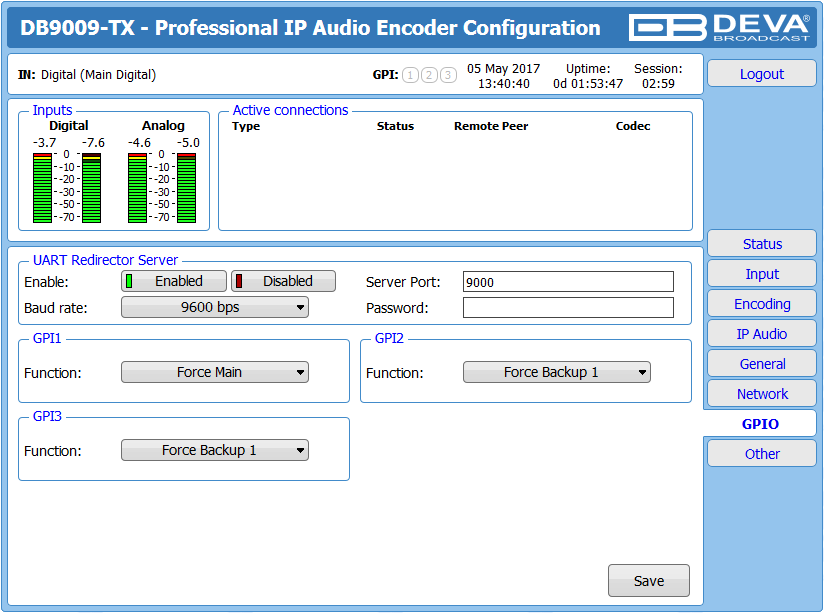Click the Analog right level meter

pos(187,188)
